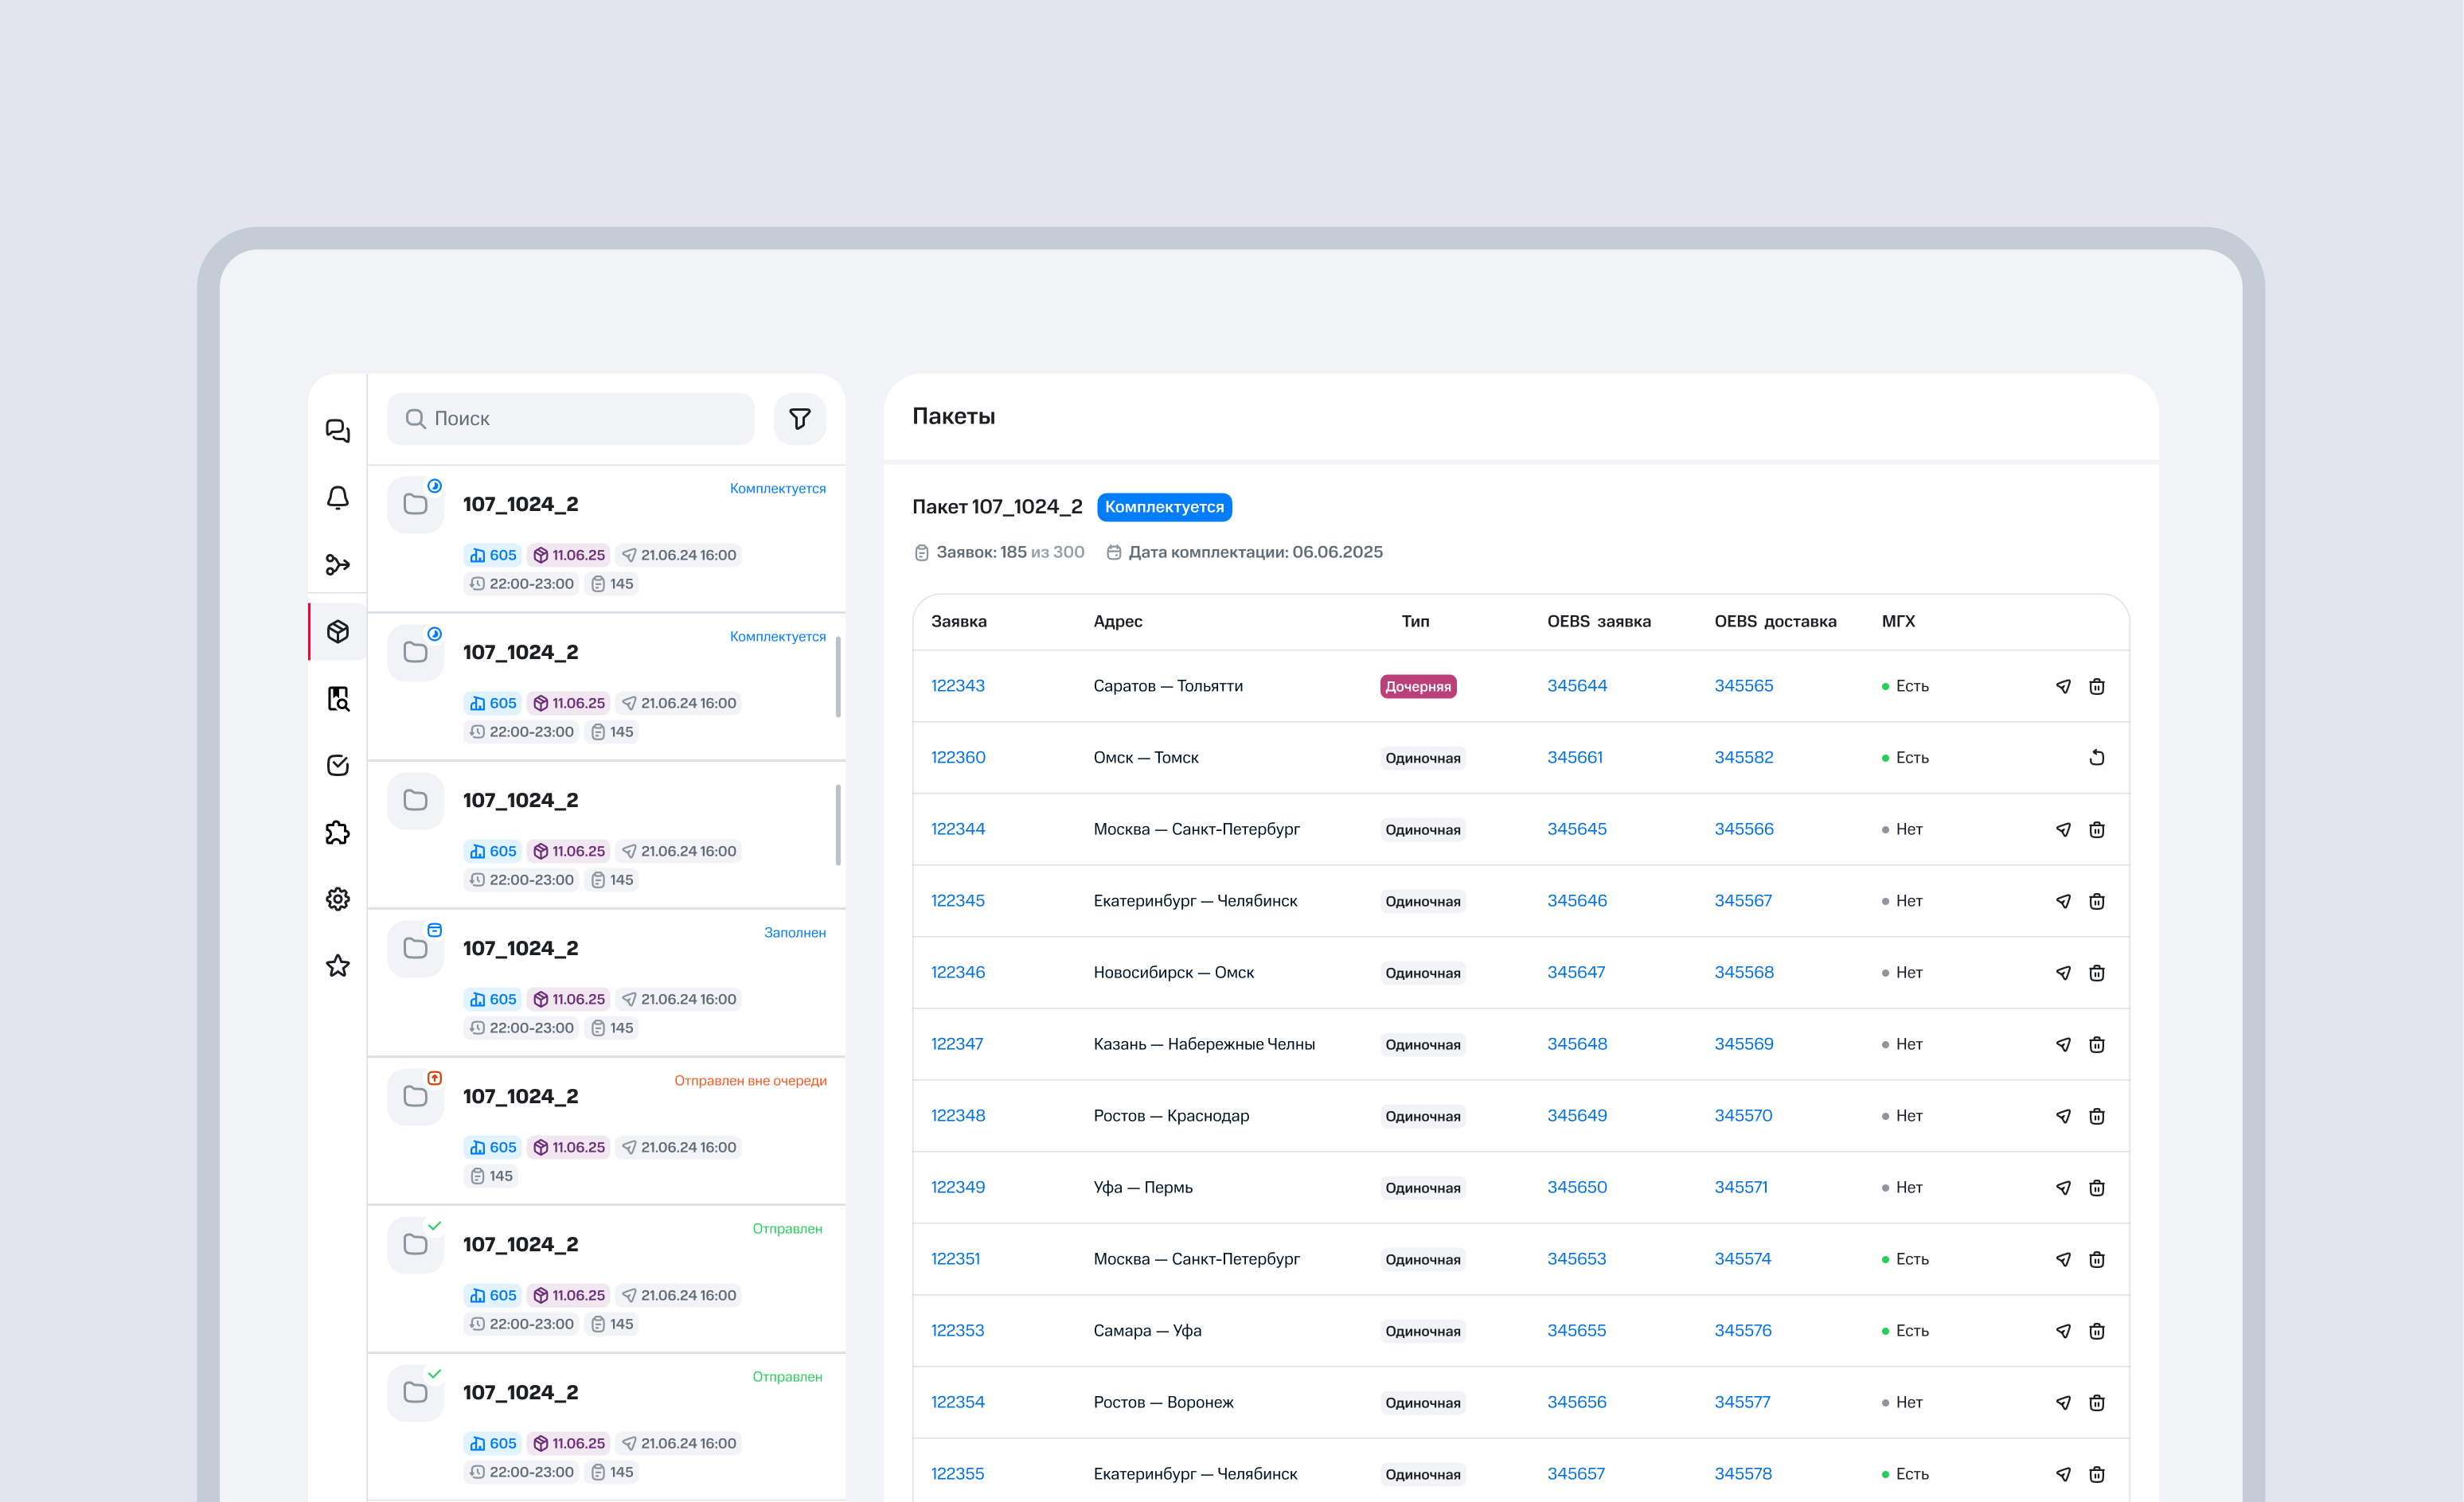Viewport: 2464px width, 1502px height.
Task: Click the routing branches sidebar icon
Action: click(338, 565)
